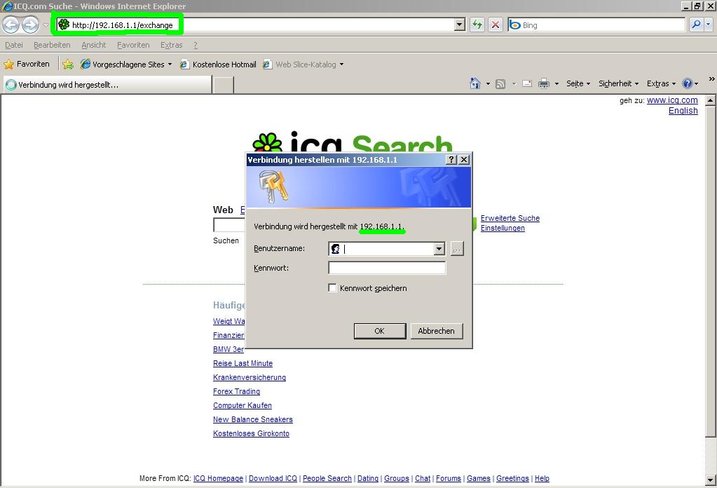Image resolution: width=717 pixels, height=488 pixels.
Task: Click the site favicon in address bar
Action: click(64, 25)
